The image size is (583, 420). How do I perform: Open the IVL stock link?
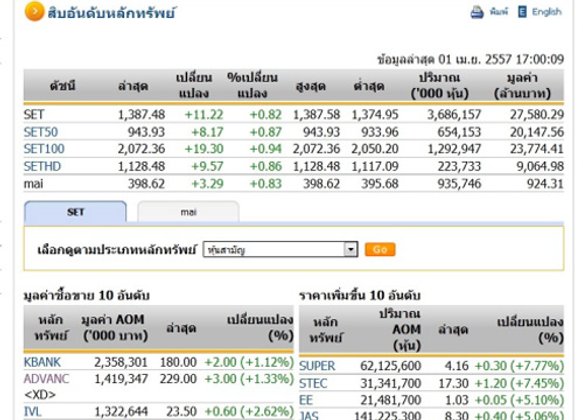(x=32, y=411)
